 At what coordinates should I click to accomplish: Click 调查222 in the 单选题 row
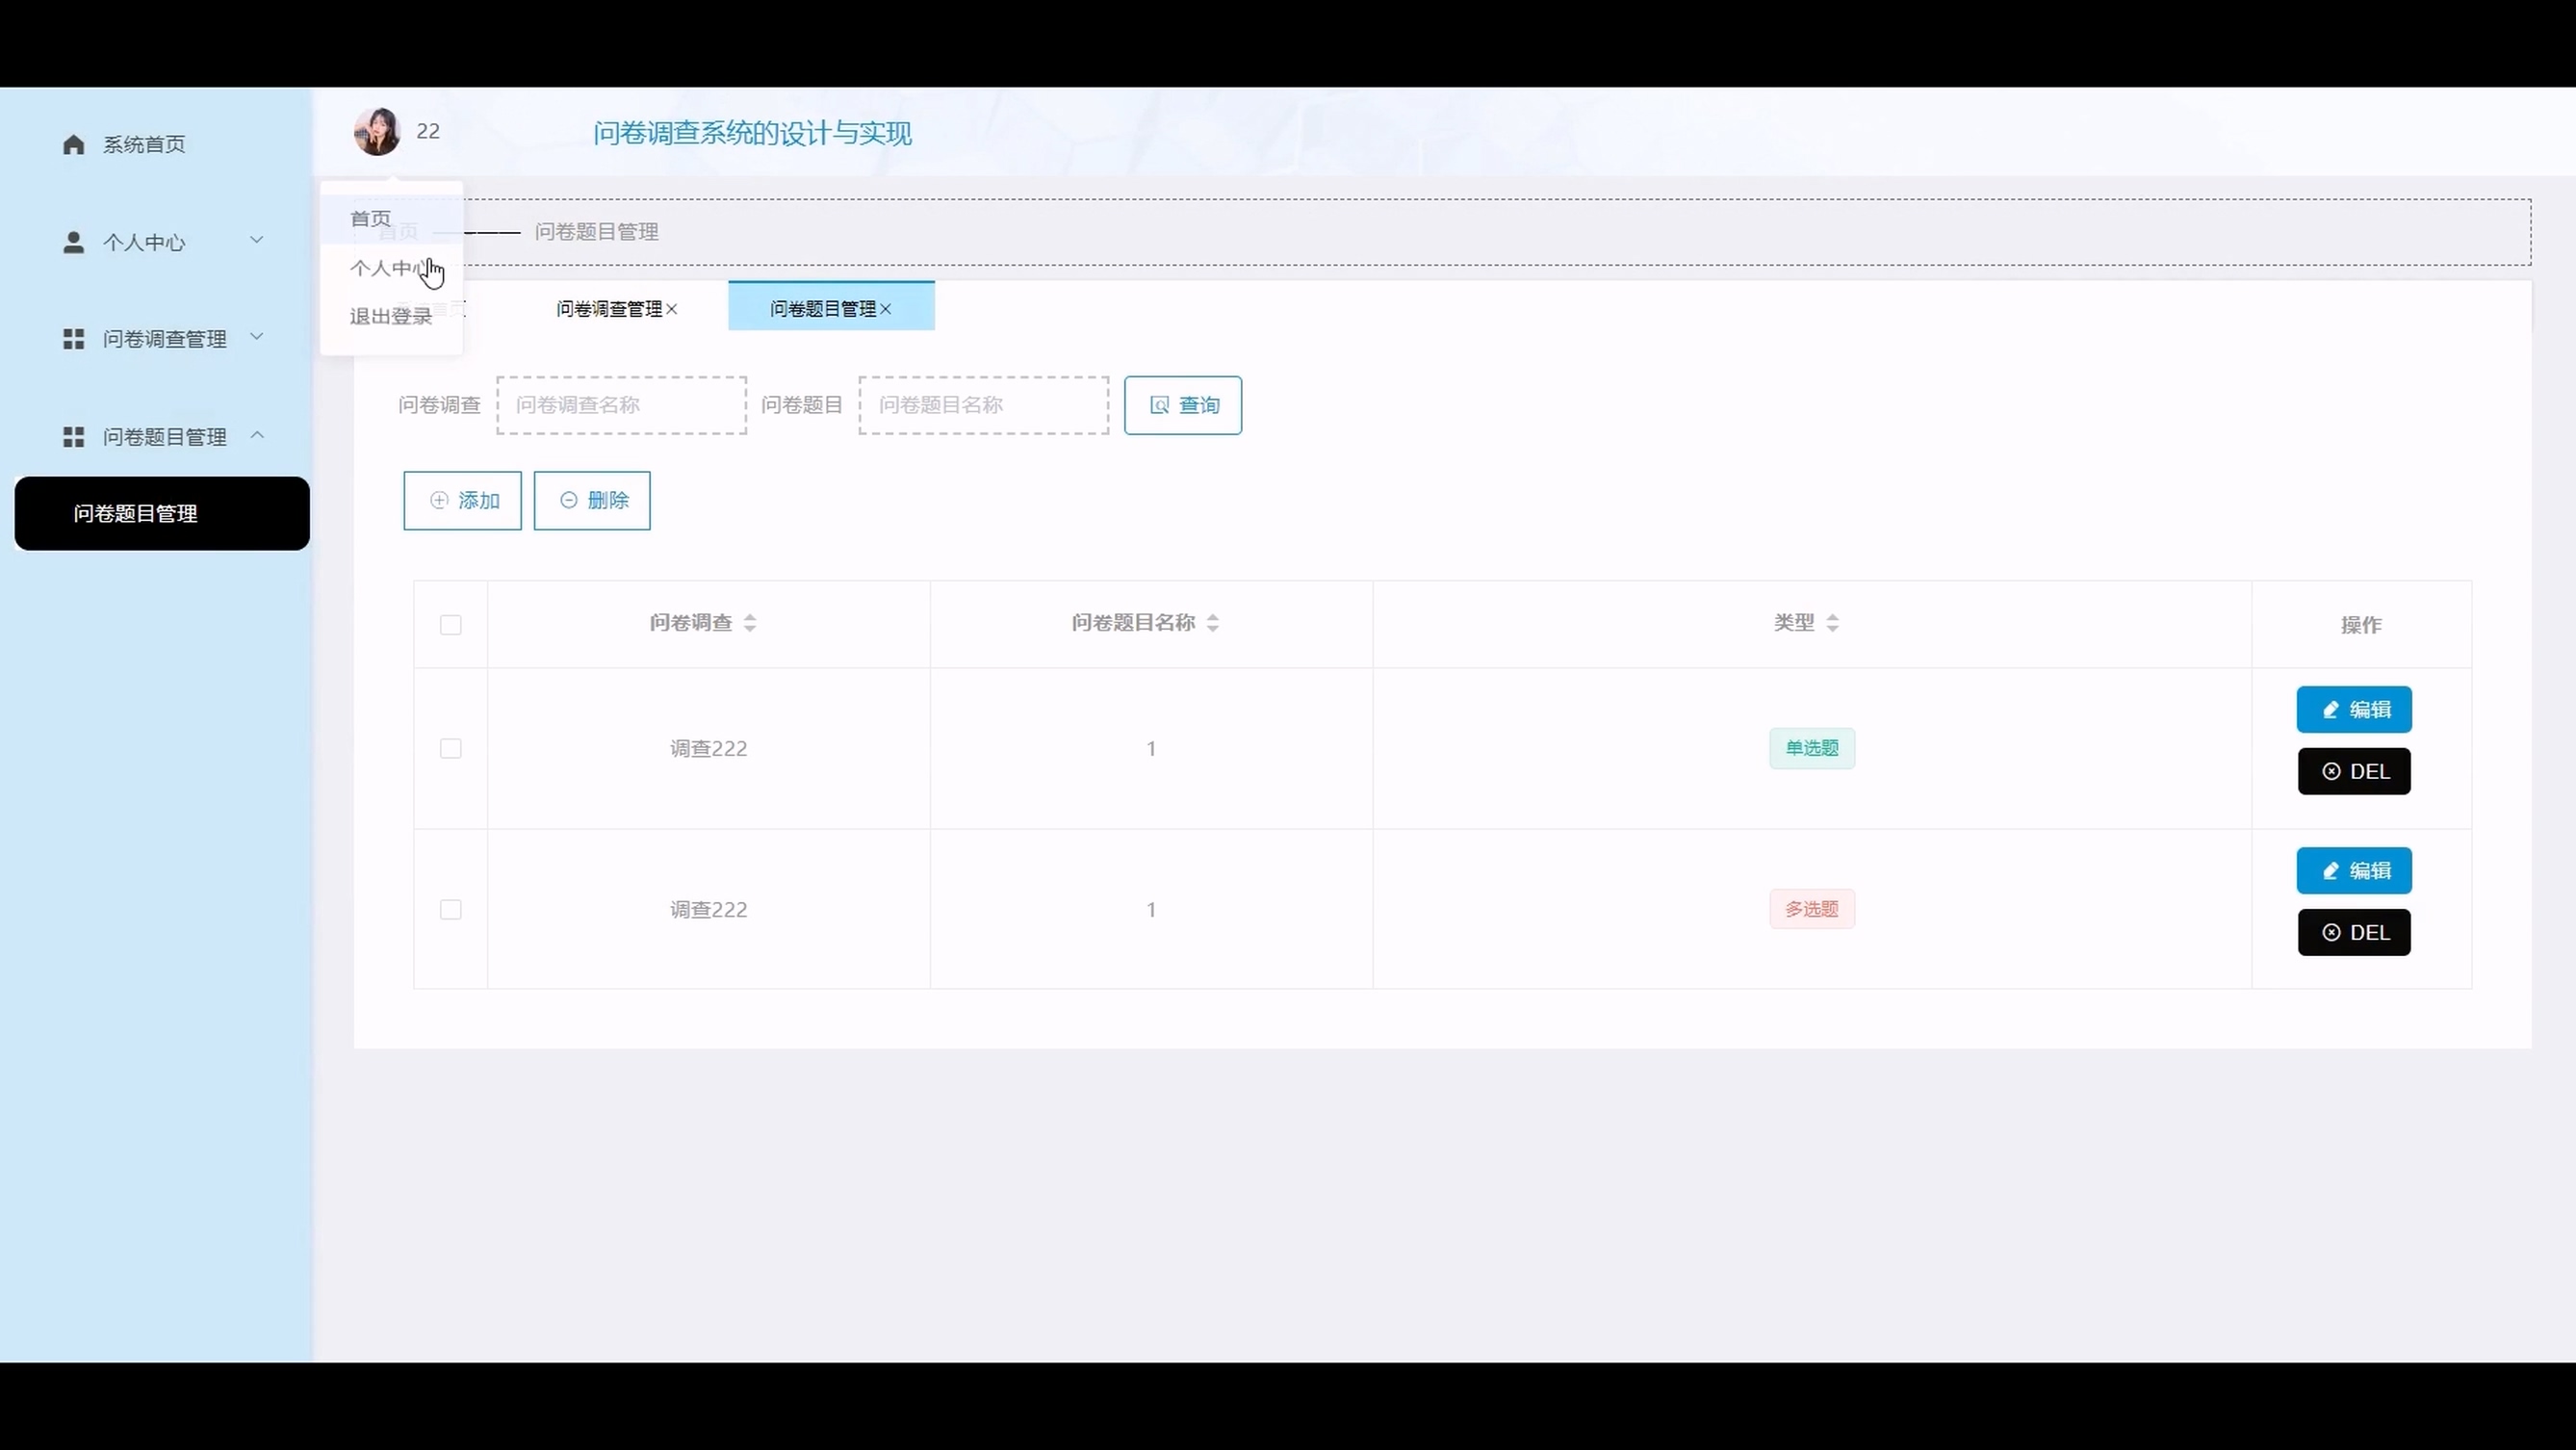pyautogui.click(x=709, y=749)
